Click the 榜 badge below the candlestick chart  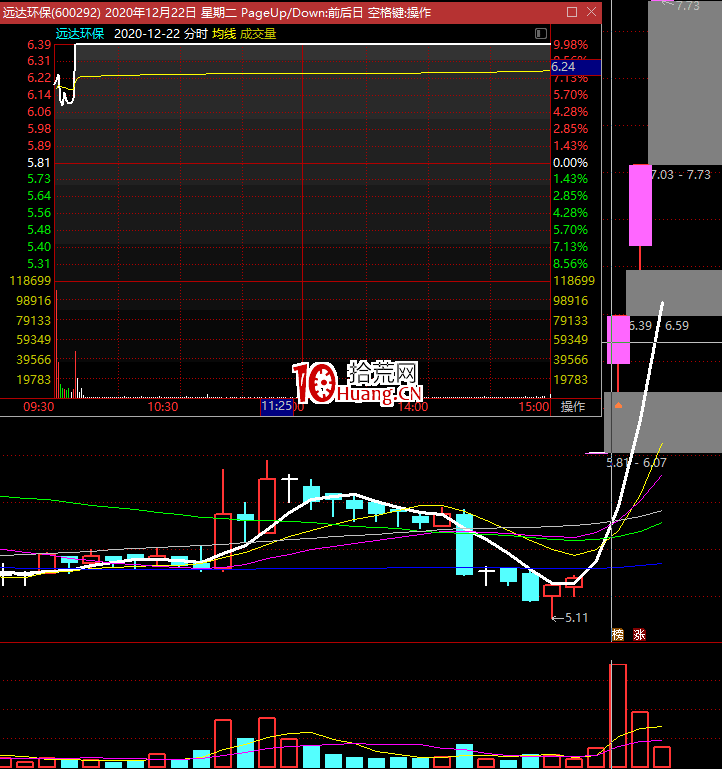click(618, 635)
